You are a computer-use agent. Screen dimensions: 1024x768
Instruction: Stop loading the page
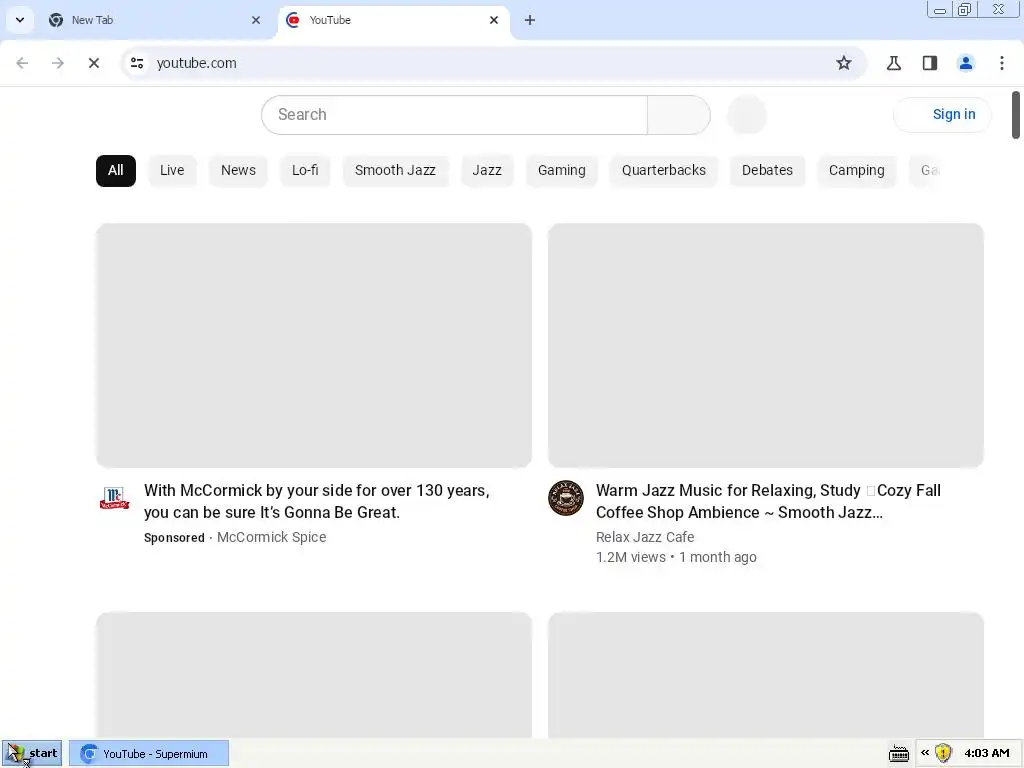[x=93, y=63]
